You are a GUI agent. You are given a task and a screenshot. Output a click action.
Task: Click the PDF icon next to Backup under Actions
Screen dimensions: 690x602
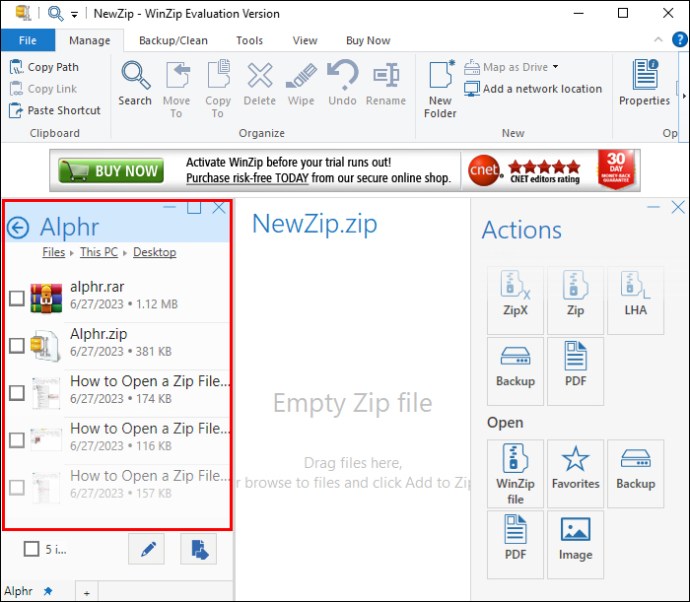[x=575, y=371]
